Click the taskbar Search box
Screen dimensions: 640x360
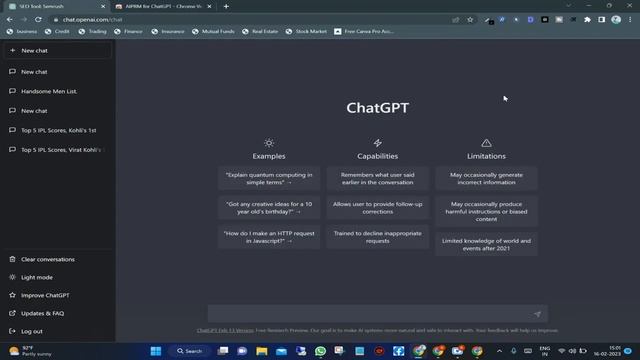coord(190,351)
